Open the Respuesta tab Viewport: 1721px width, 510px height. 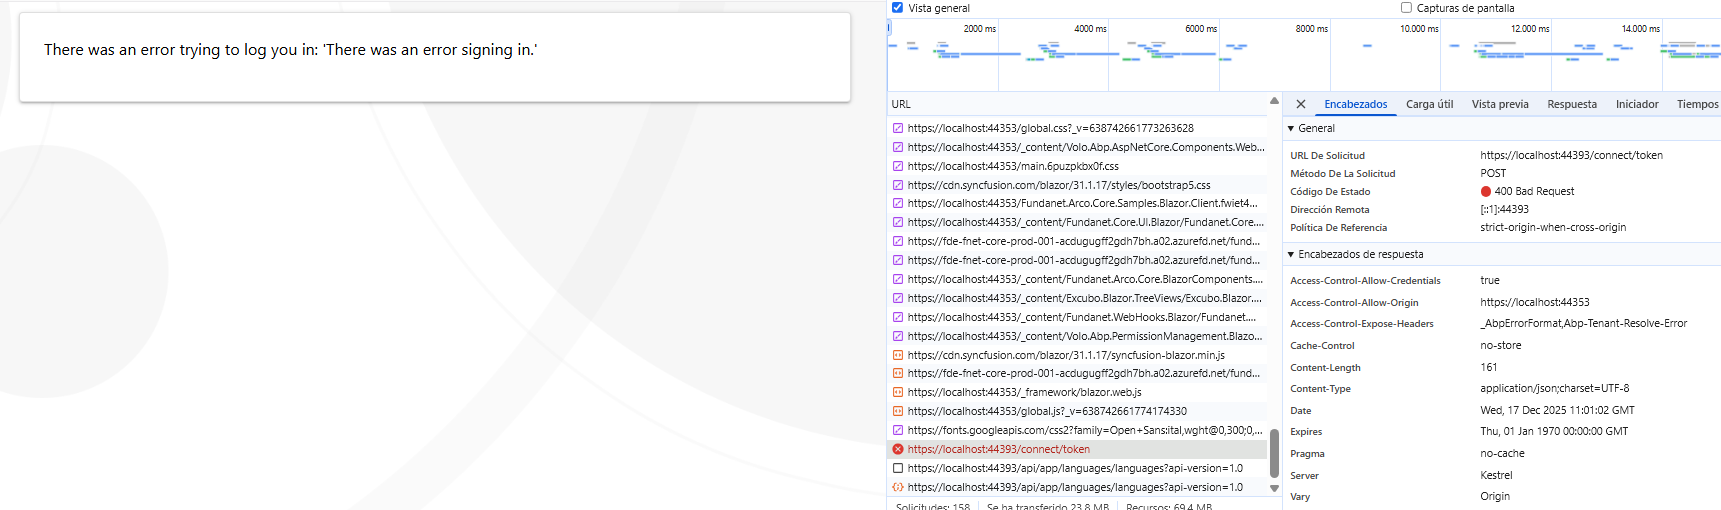[1571, 104]
